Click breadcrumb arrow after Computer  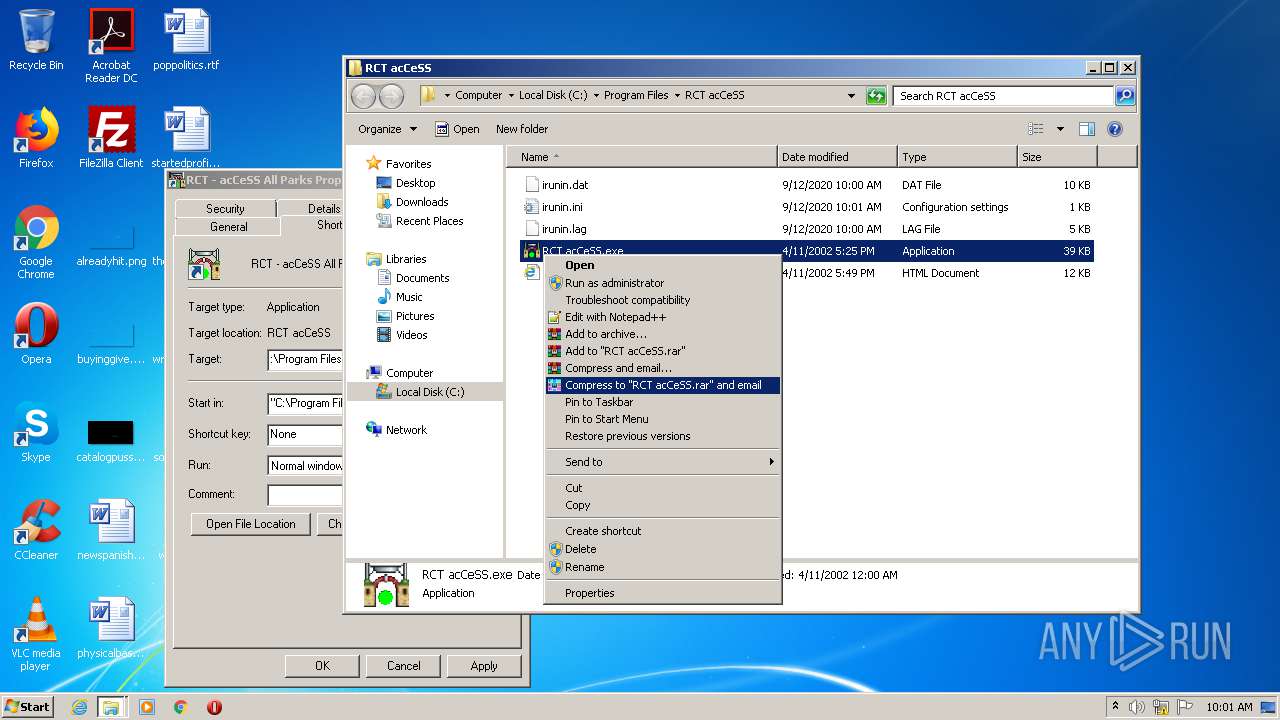(x=510, y=96)
